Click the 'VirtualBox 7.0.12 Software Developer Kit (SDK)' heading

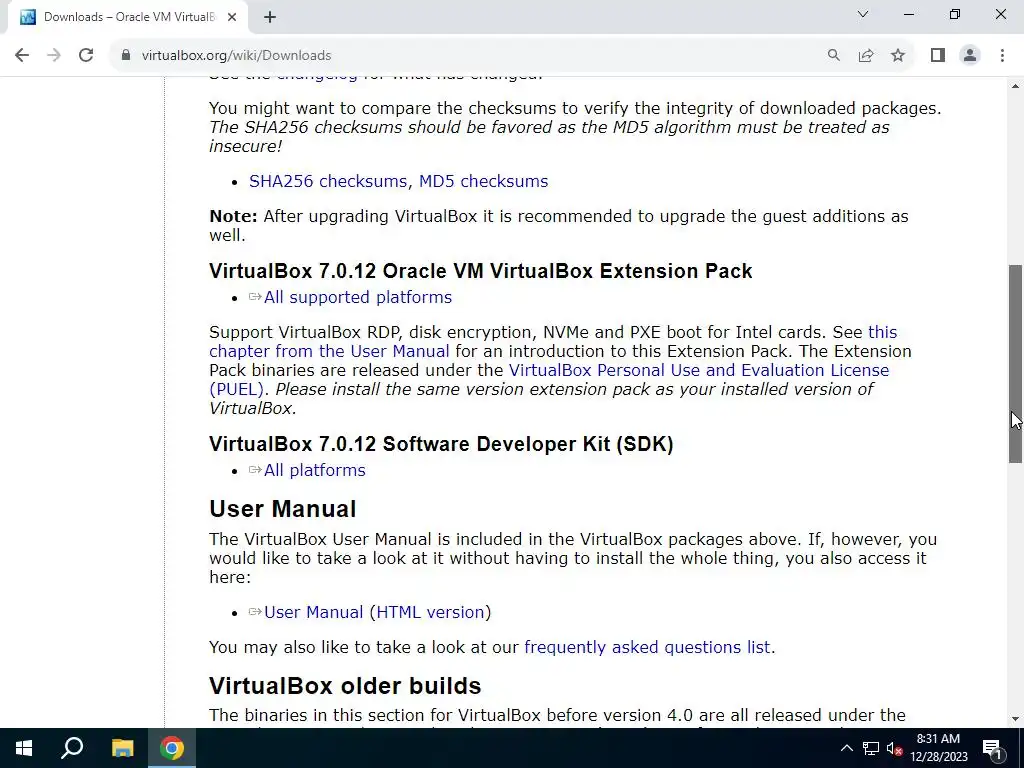click(x=441, y=444)
